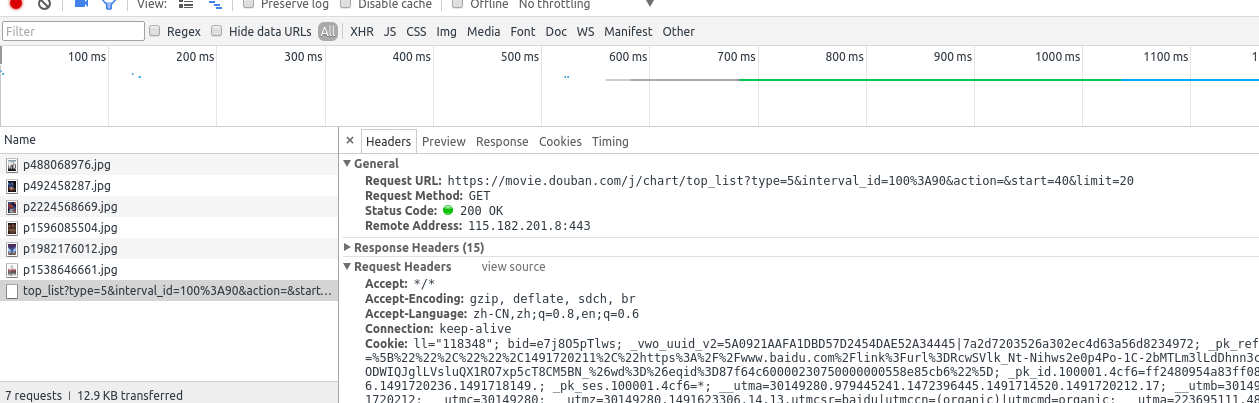
Task: Open the Timing tab
Action: point(610,141)
